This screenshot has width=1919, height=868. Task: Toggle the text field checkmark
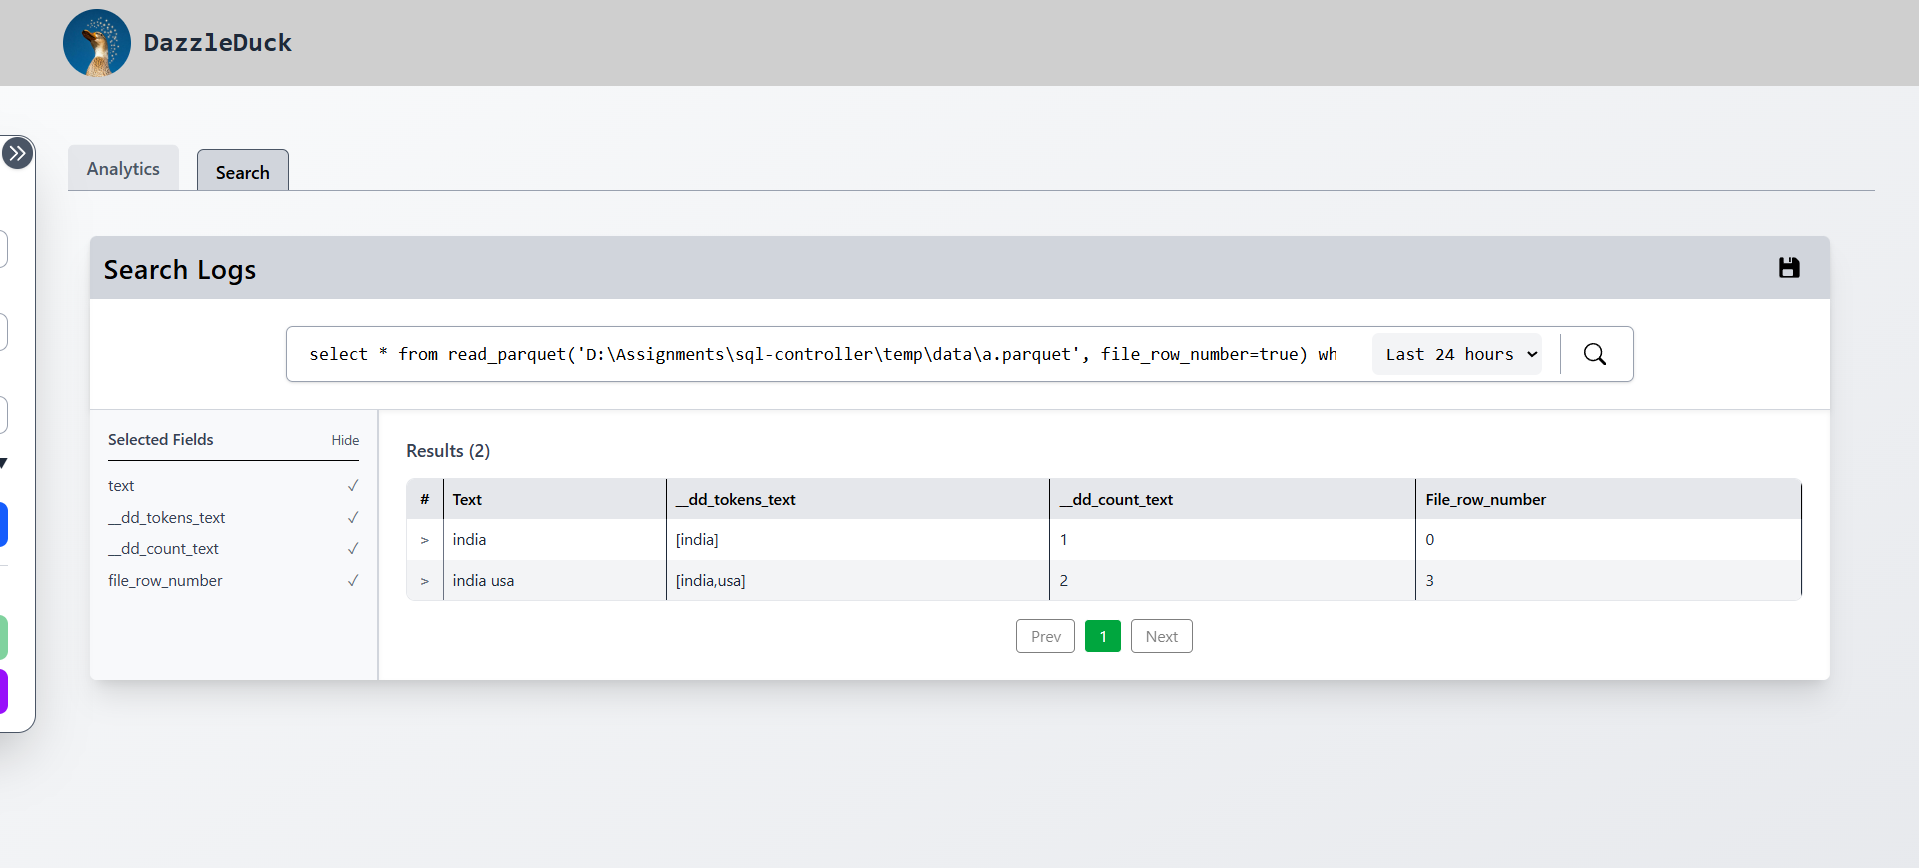pyautogui.click(x=353, y=486)
